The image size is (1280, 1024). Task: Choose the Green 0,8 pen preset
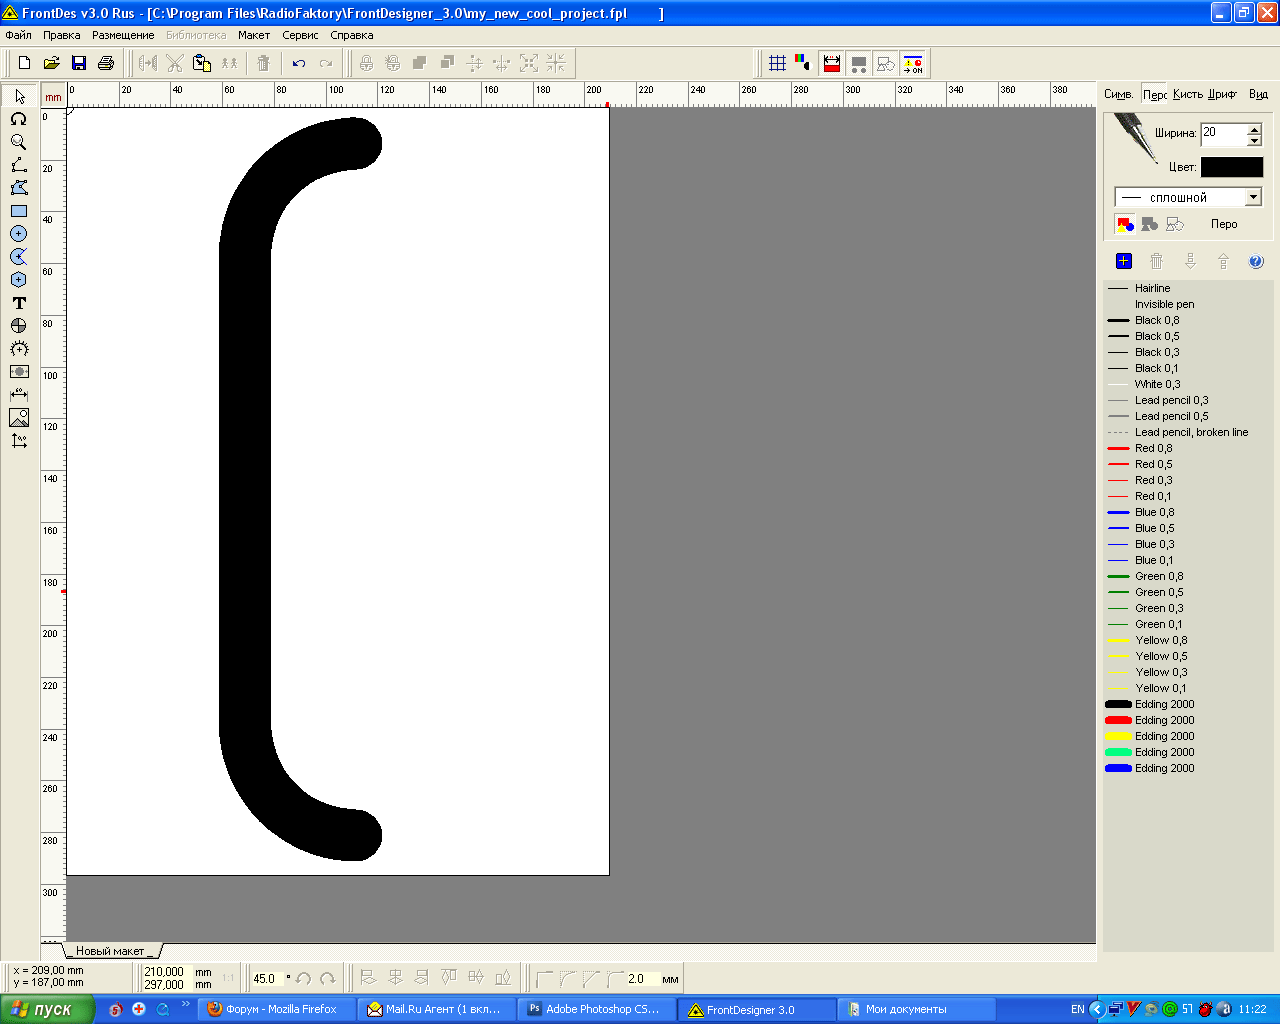pyautogui.click(x=1158, y=576)
